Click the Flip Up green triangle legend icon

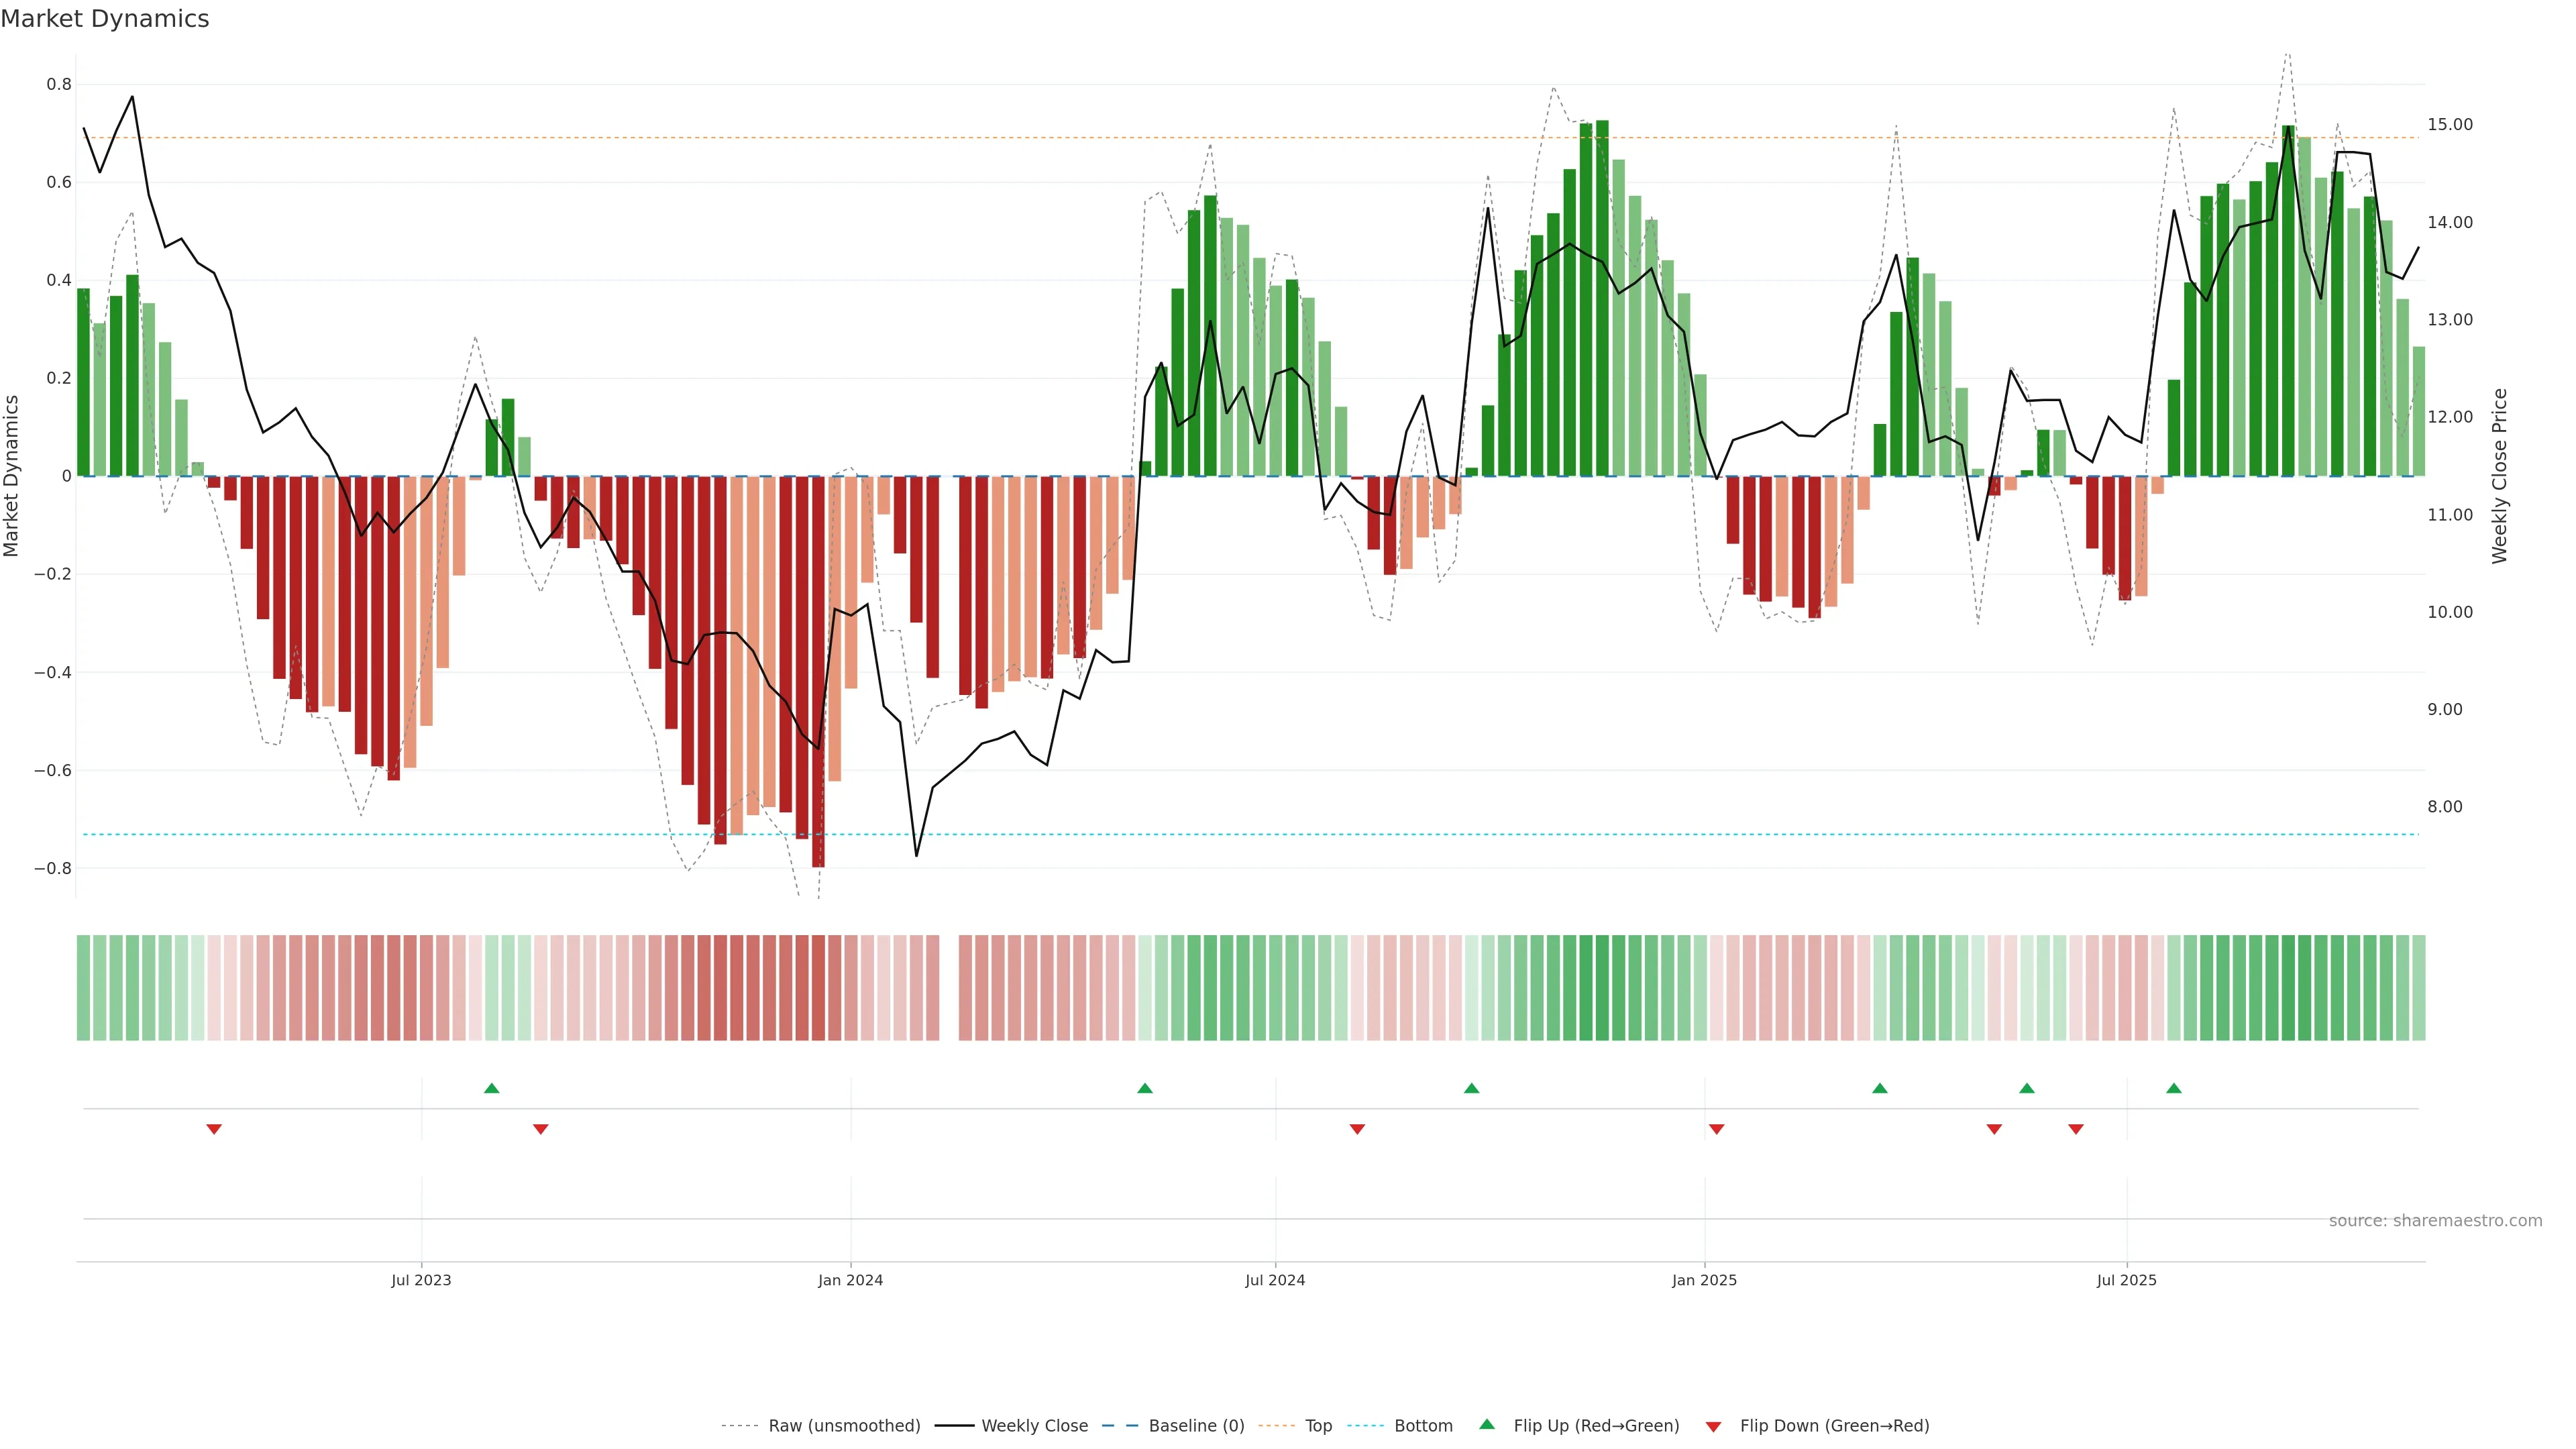(x=1486, y=1424)
